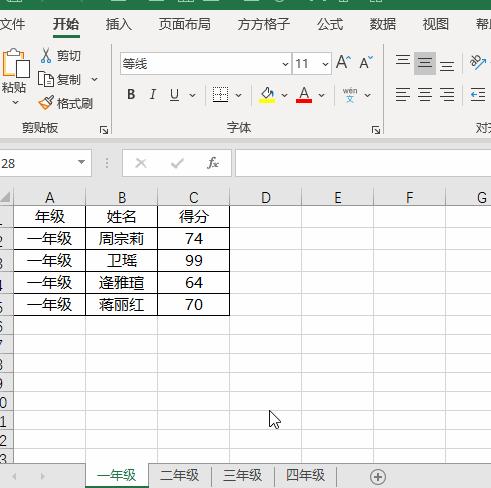Toggle Underline formatting
The width and height of the screenshot is (491, 488).
(174, 95)
